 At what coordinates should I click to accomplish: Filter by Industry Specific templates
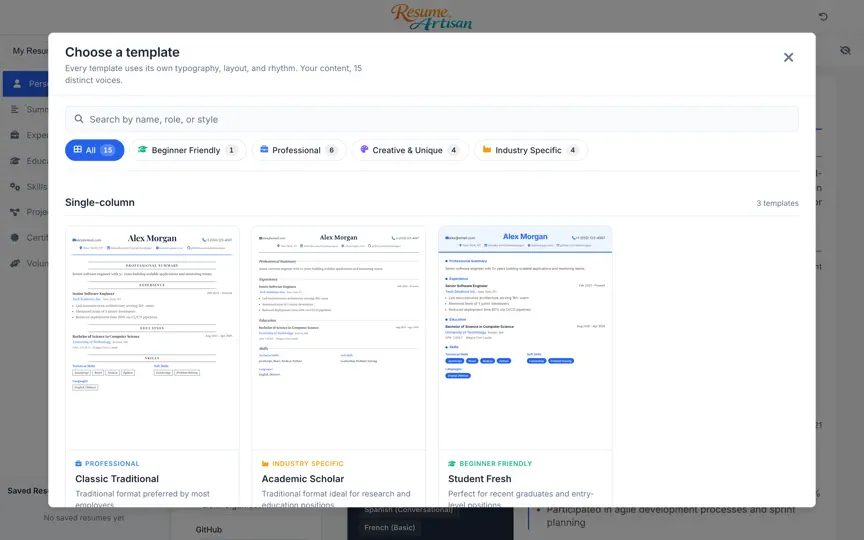(531, 150)
